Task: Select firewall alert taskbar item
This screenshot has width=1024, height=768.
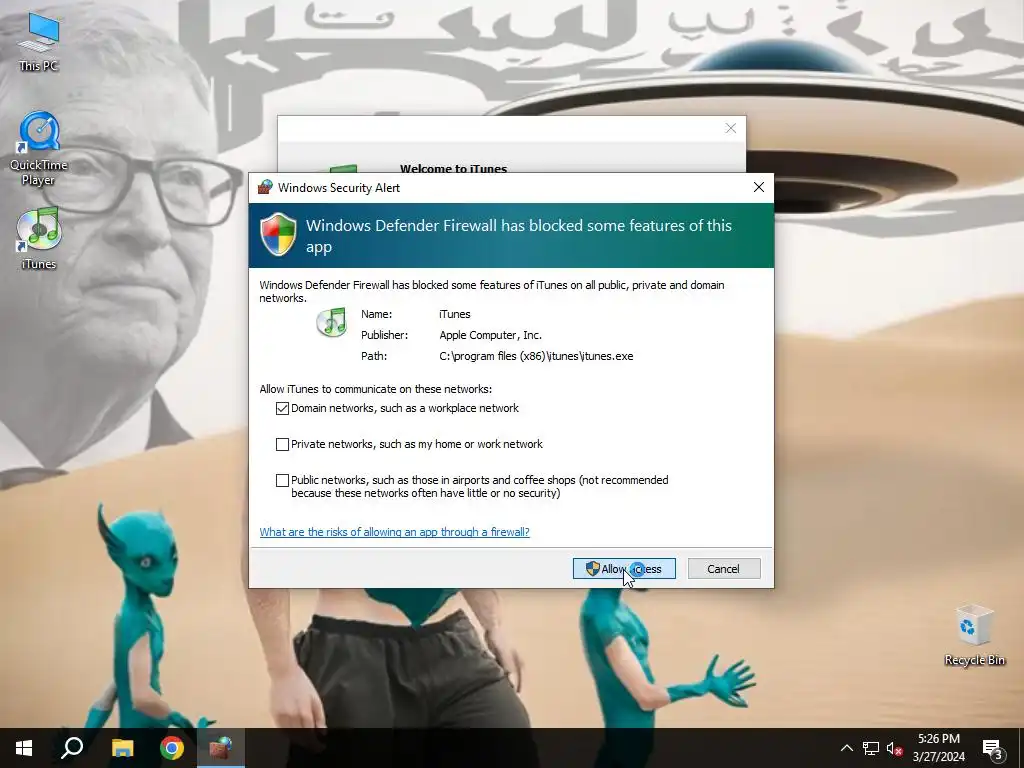Action: pyautogui.click(x=221, y=748)
